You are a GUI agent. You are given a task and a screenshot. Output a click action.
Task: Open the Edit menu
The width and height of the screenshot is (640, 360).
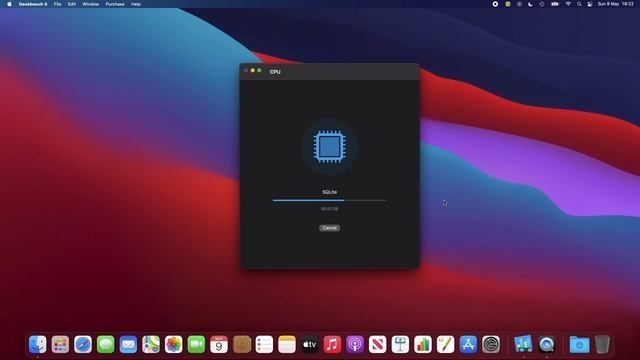coord(72,4)
